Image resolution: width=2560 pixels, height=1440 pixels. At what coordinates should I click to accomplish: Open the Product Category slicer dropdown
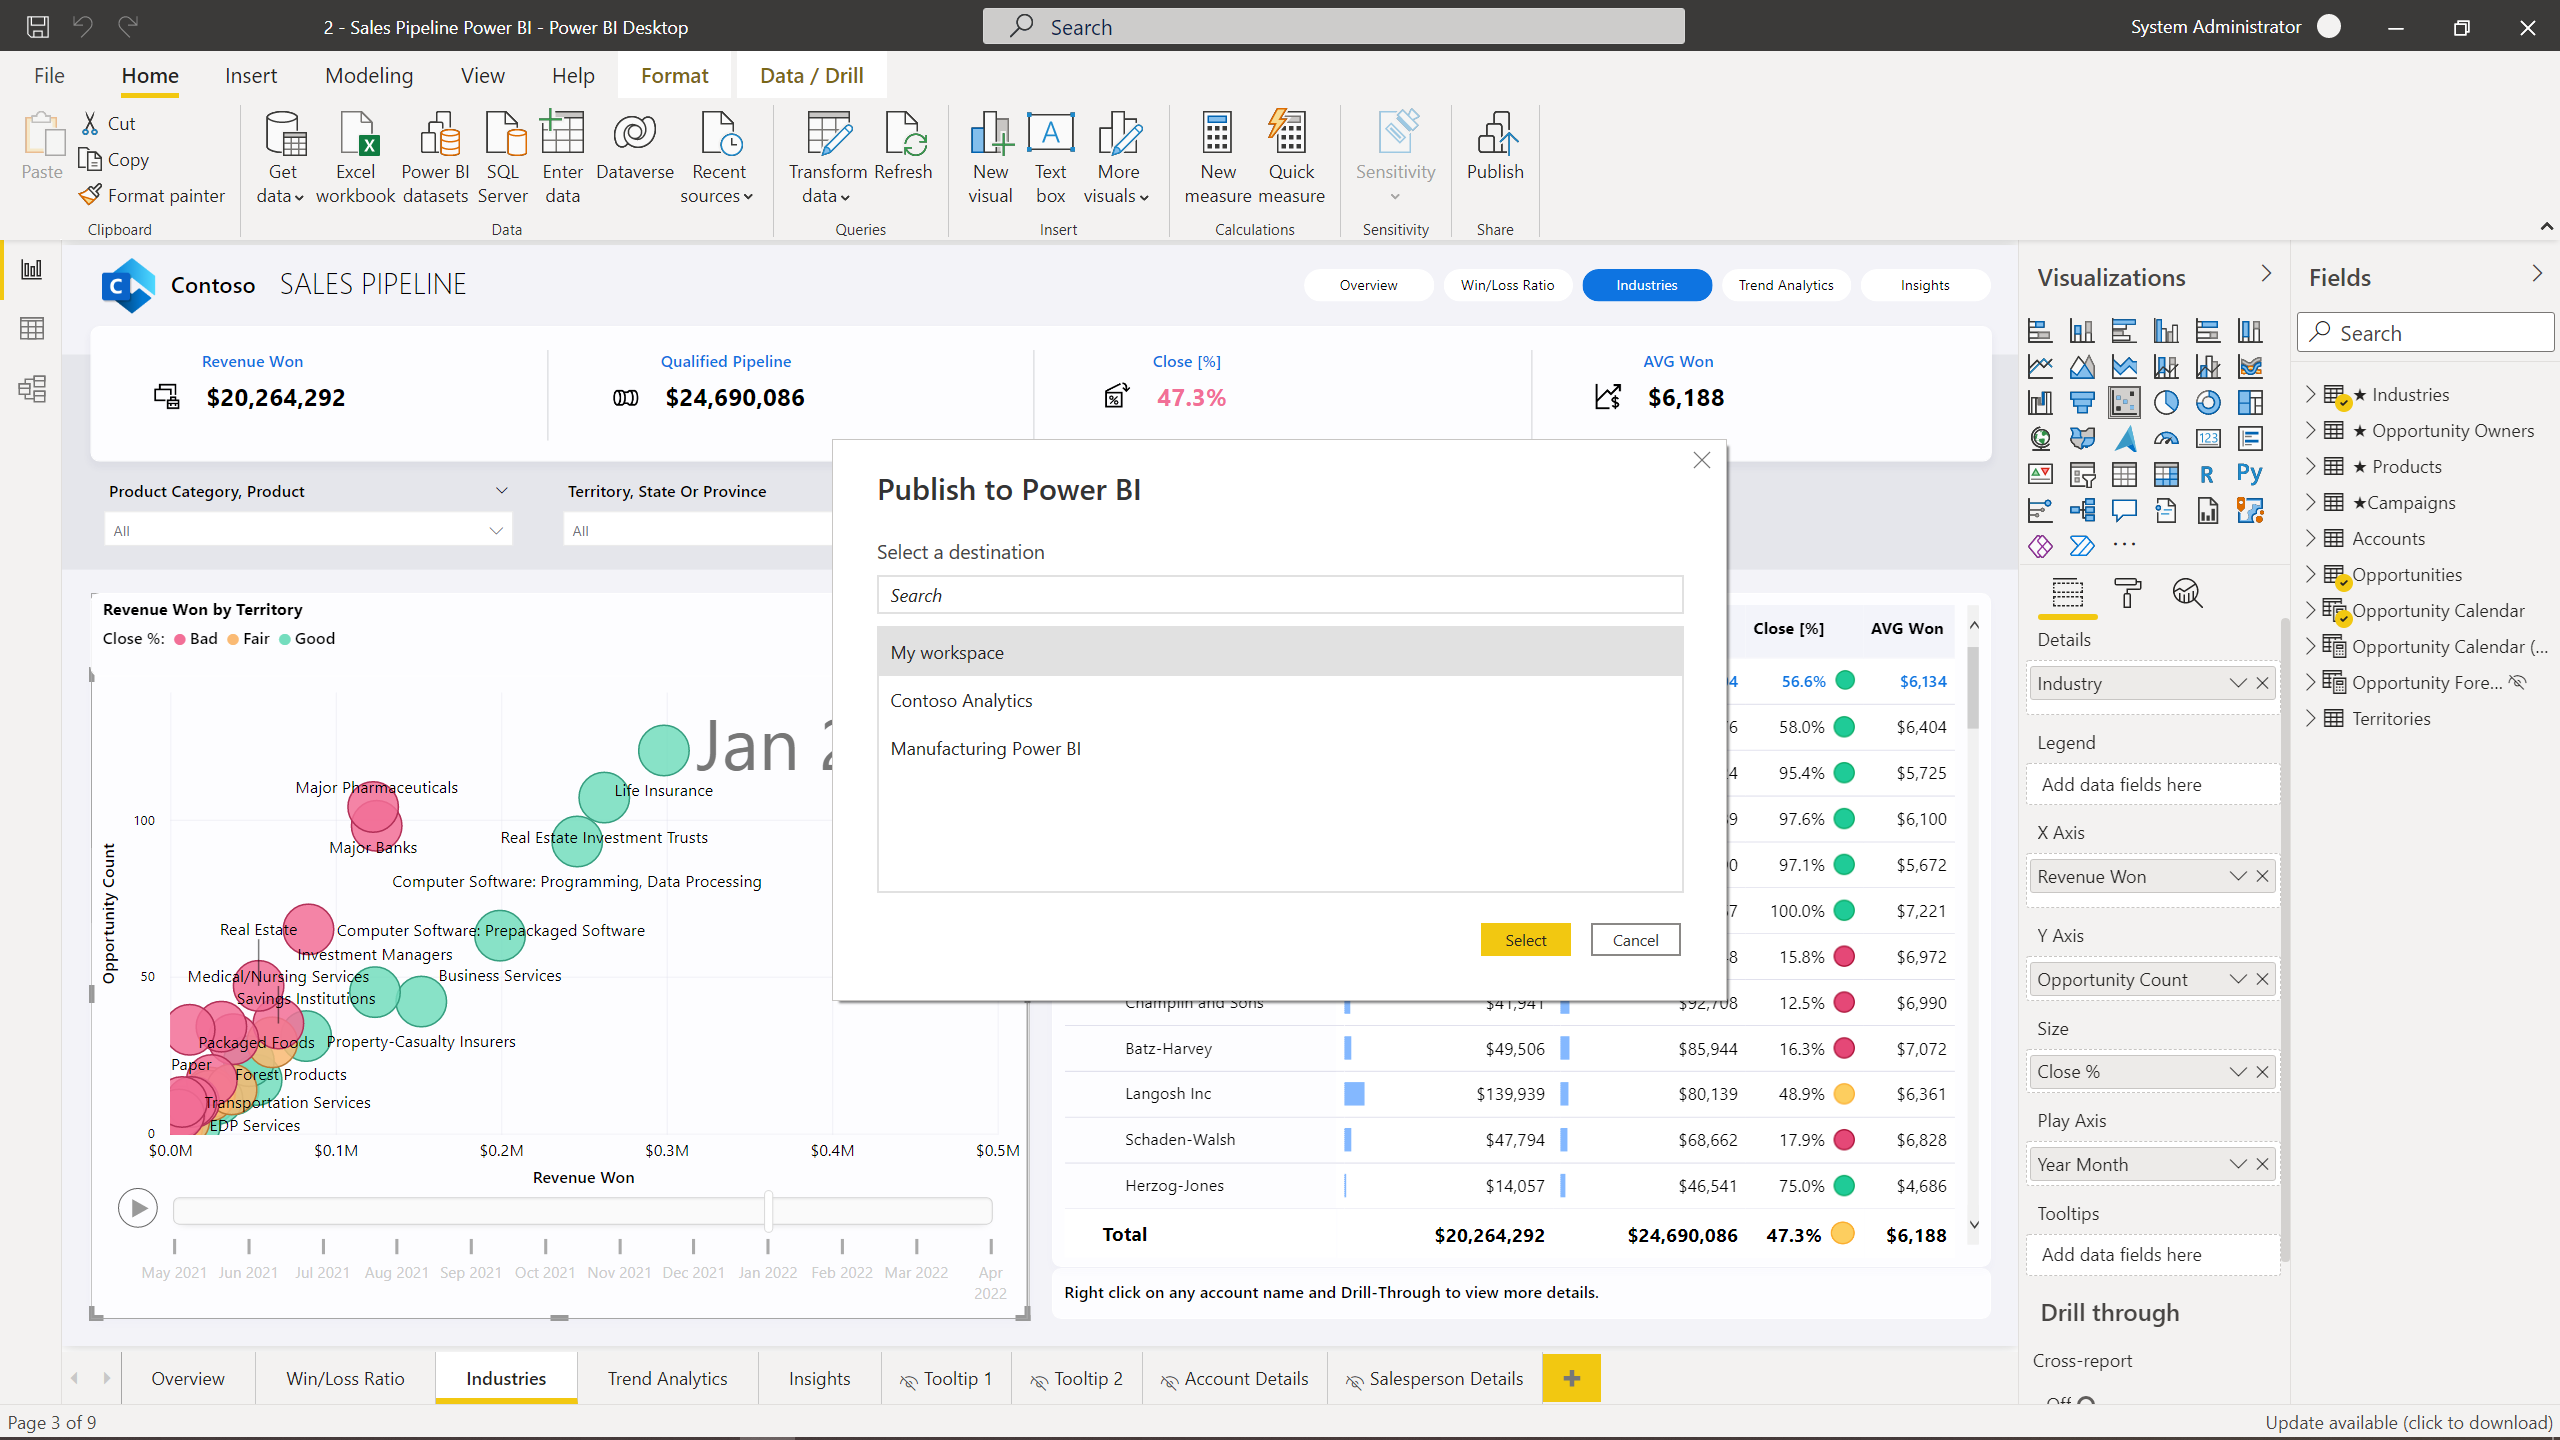click(x=497, y=530)
